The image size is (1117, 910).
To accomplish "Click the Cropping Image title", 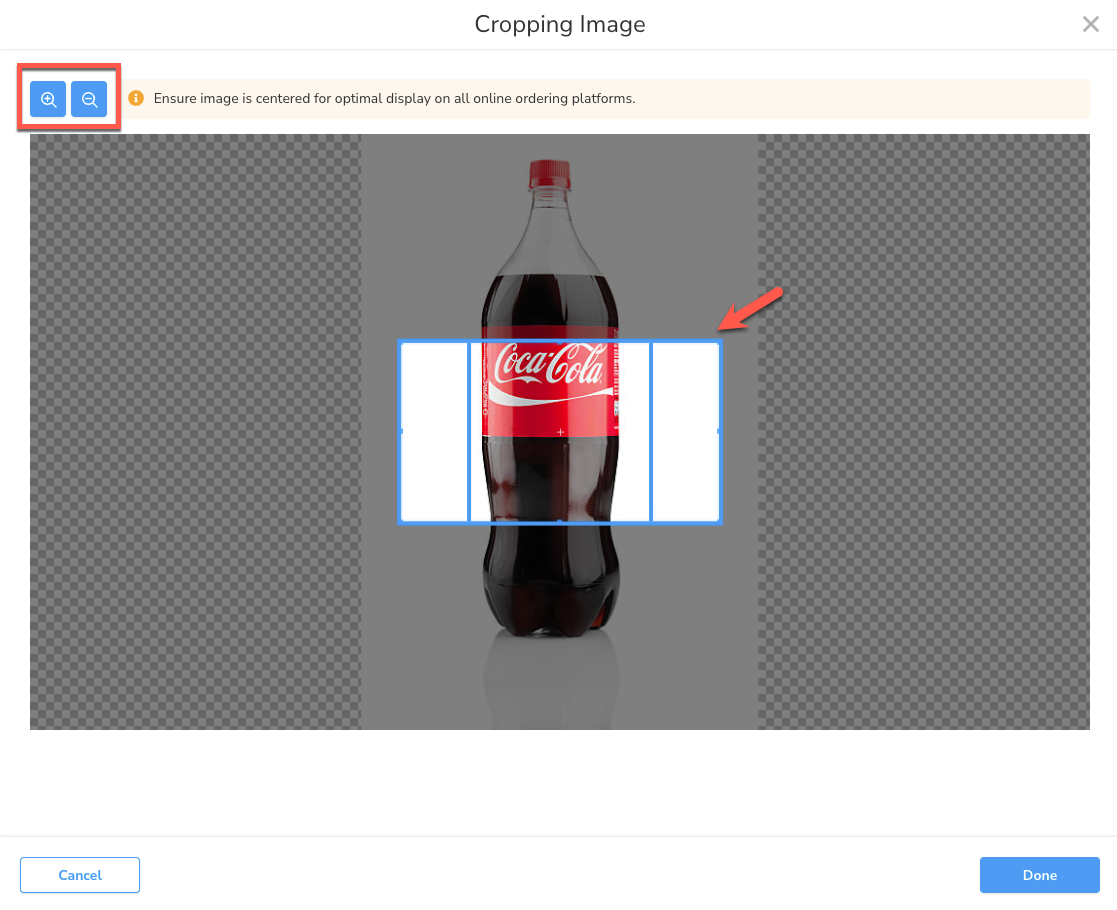I will pyautogui.click(x=560, y=24).
